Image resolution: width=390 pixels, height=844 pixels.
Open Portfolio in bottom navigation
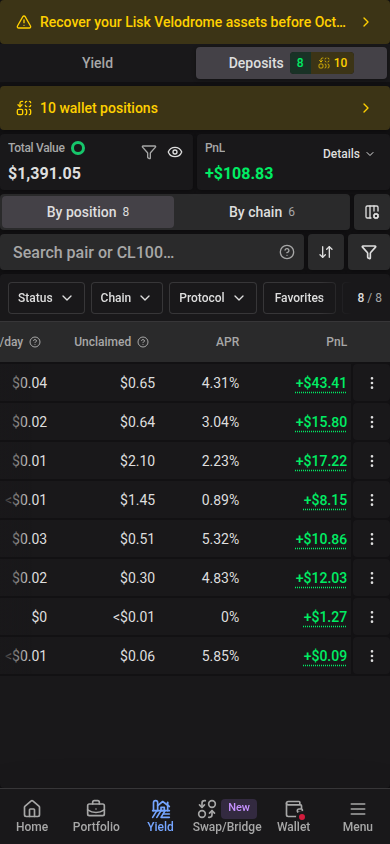pyautogui.click(x=96, y=816)
